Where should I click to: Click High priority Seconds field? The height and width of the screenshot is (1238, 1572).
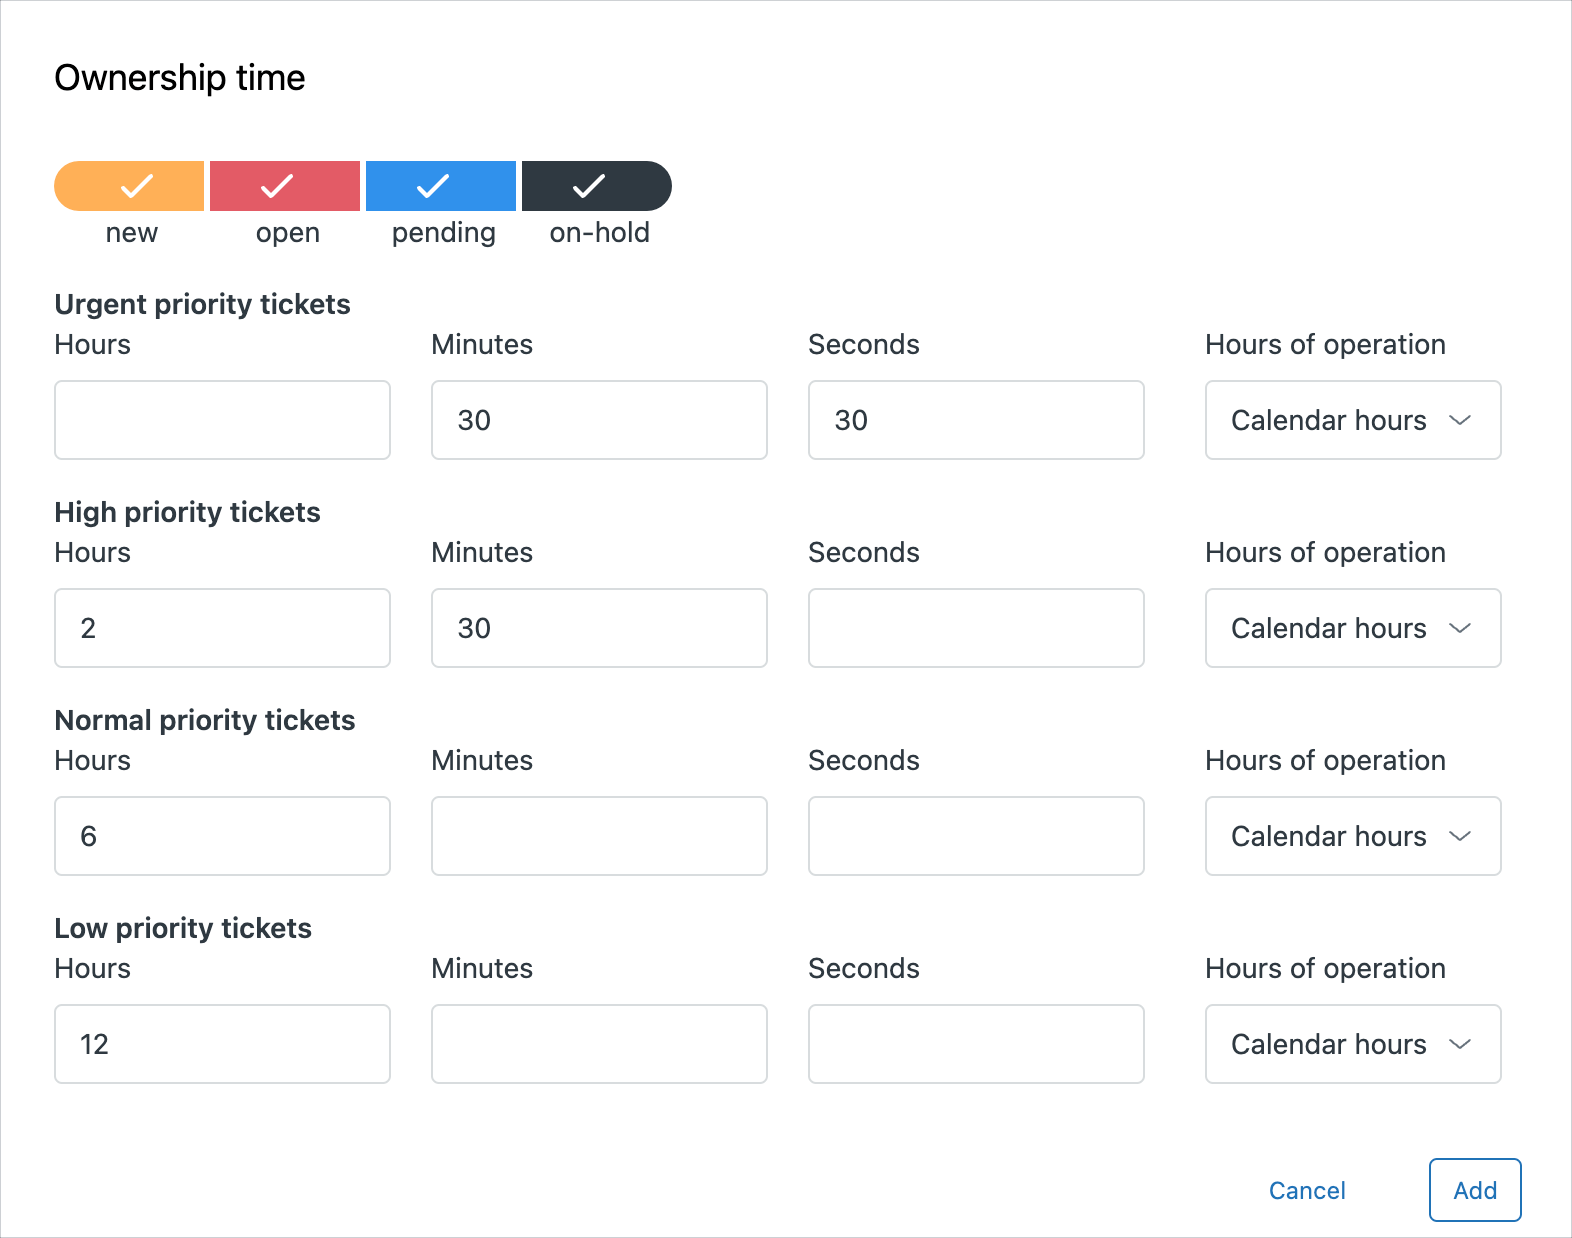[976, 628]
